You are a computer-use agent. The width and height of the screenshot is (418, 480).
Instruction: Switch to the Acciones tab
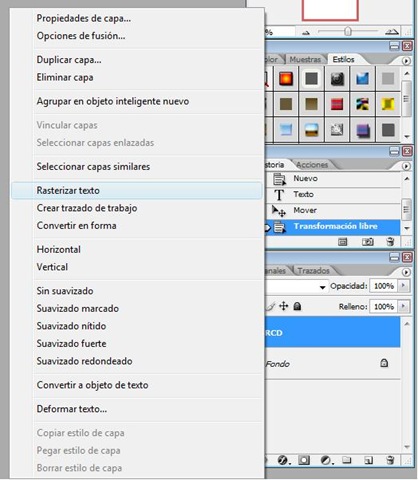(312, 165)
